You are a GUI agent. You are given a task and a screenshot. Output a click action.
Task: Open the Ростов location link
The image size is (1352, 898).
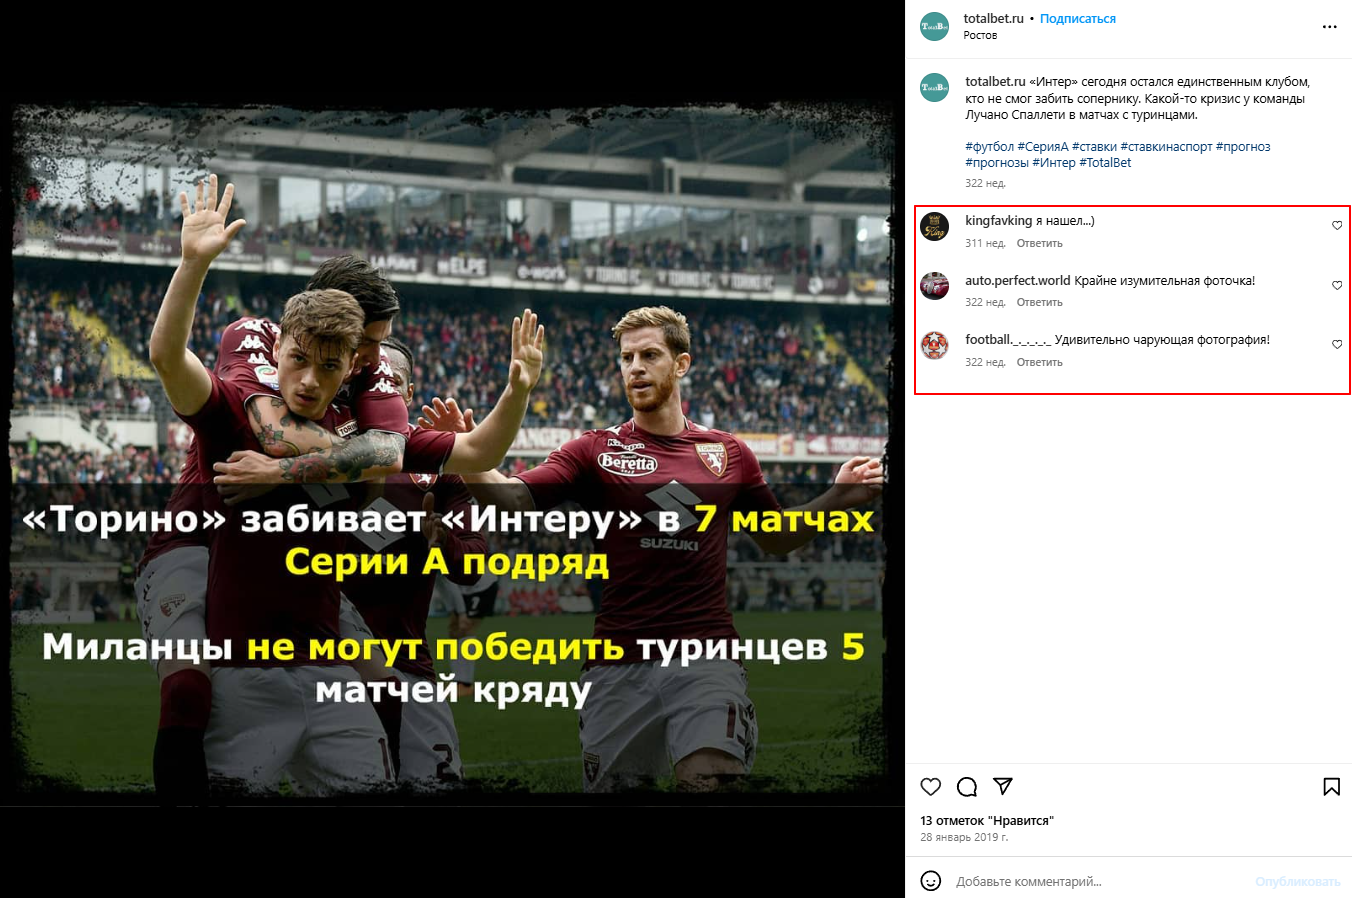click(x=980, y=35)
